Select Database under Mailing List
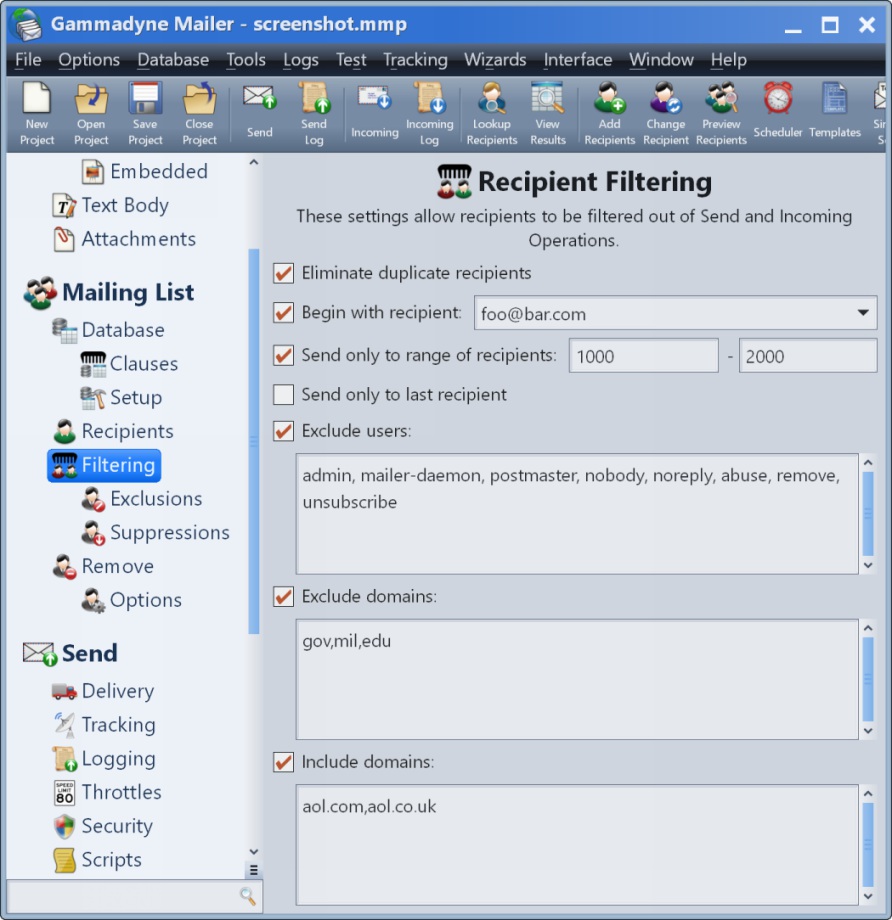Image resolution: width=892 pixels, height=920 pixels. 109,330
